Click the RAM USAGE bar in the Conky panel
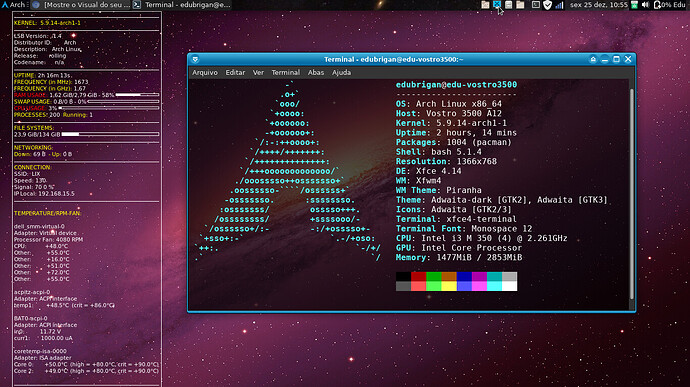This screenshot has width=690, height=387. pyautogui.click(x=137, y=95)
